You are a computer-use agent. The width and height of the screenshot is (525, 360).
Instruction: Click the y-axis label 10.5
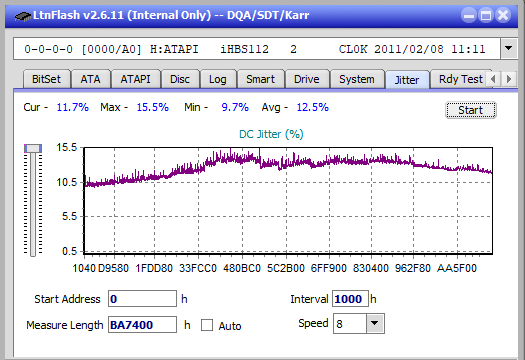tap(67, 183)
